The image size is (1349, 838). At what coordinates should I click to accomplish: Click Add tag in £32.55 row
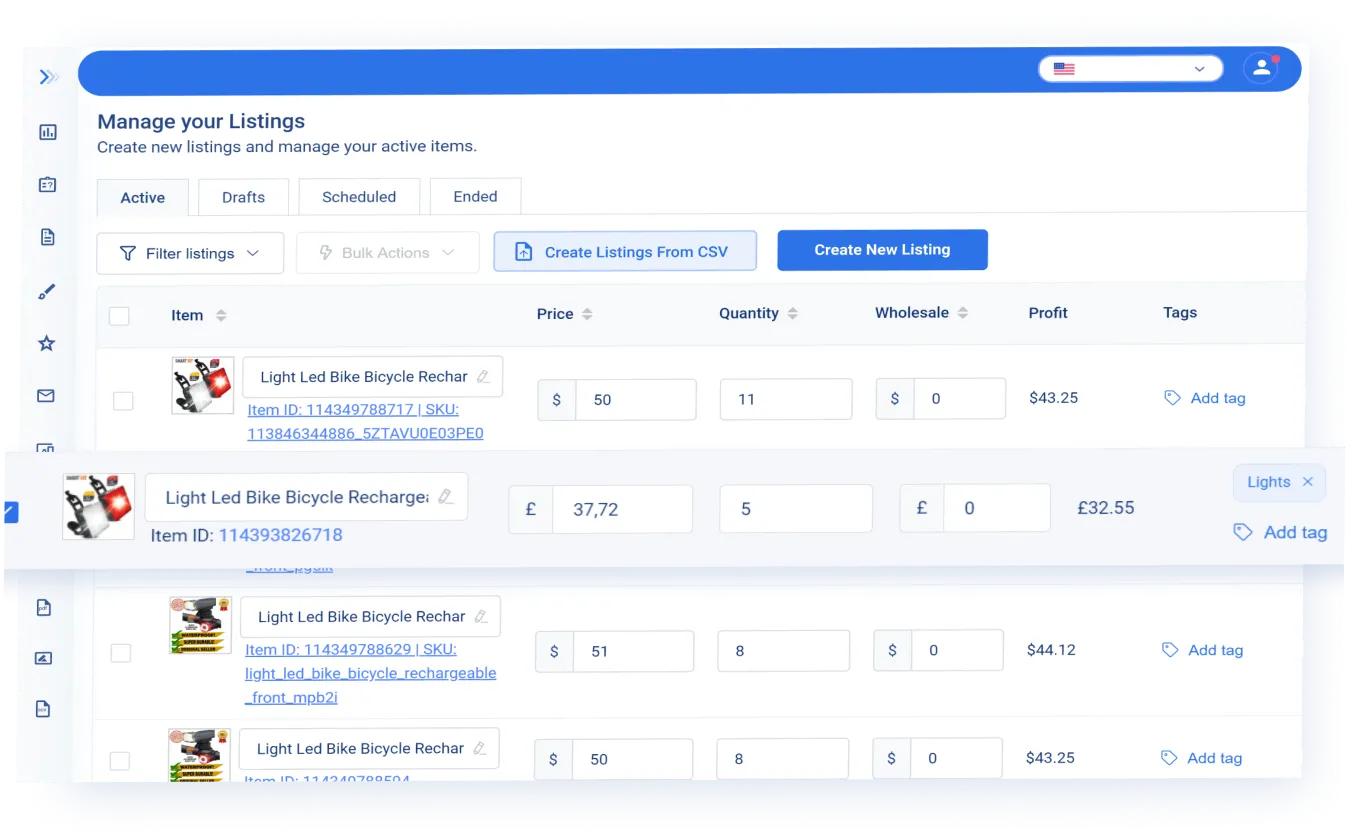1295,532
